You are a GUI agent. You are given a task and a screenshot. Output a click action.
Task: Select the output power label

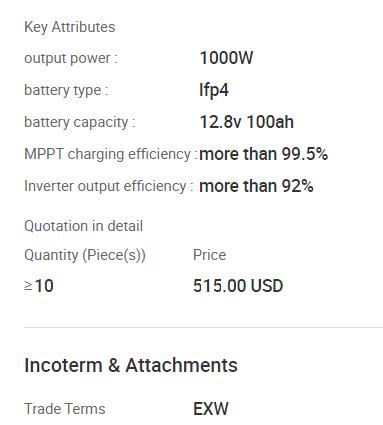pos(71,58)
